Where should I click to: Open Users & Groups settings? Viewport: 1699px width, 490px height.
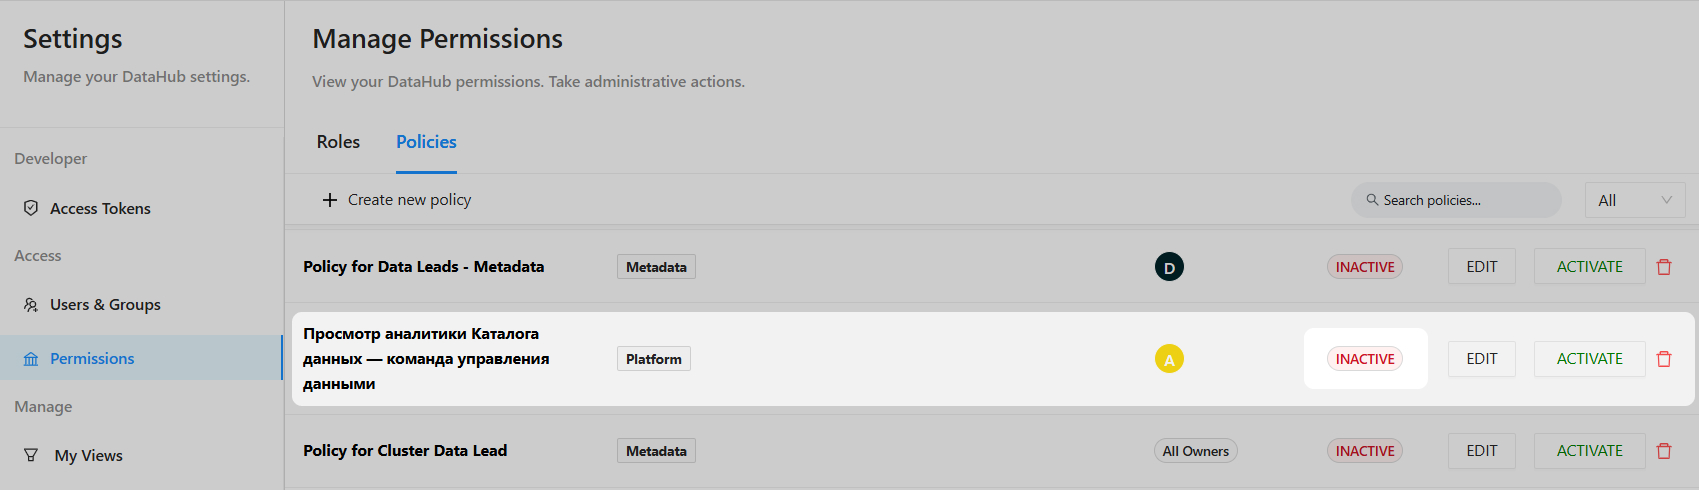tap(105, 305)
